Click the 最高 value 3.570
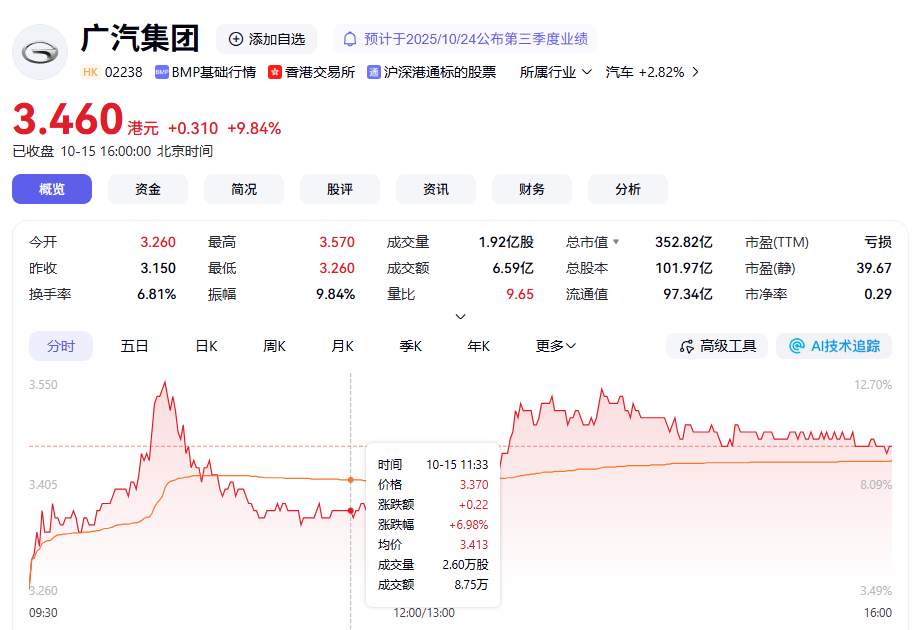 point(337,242)
